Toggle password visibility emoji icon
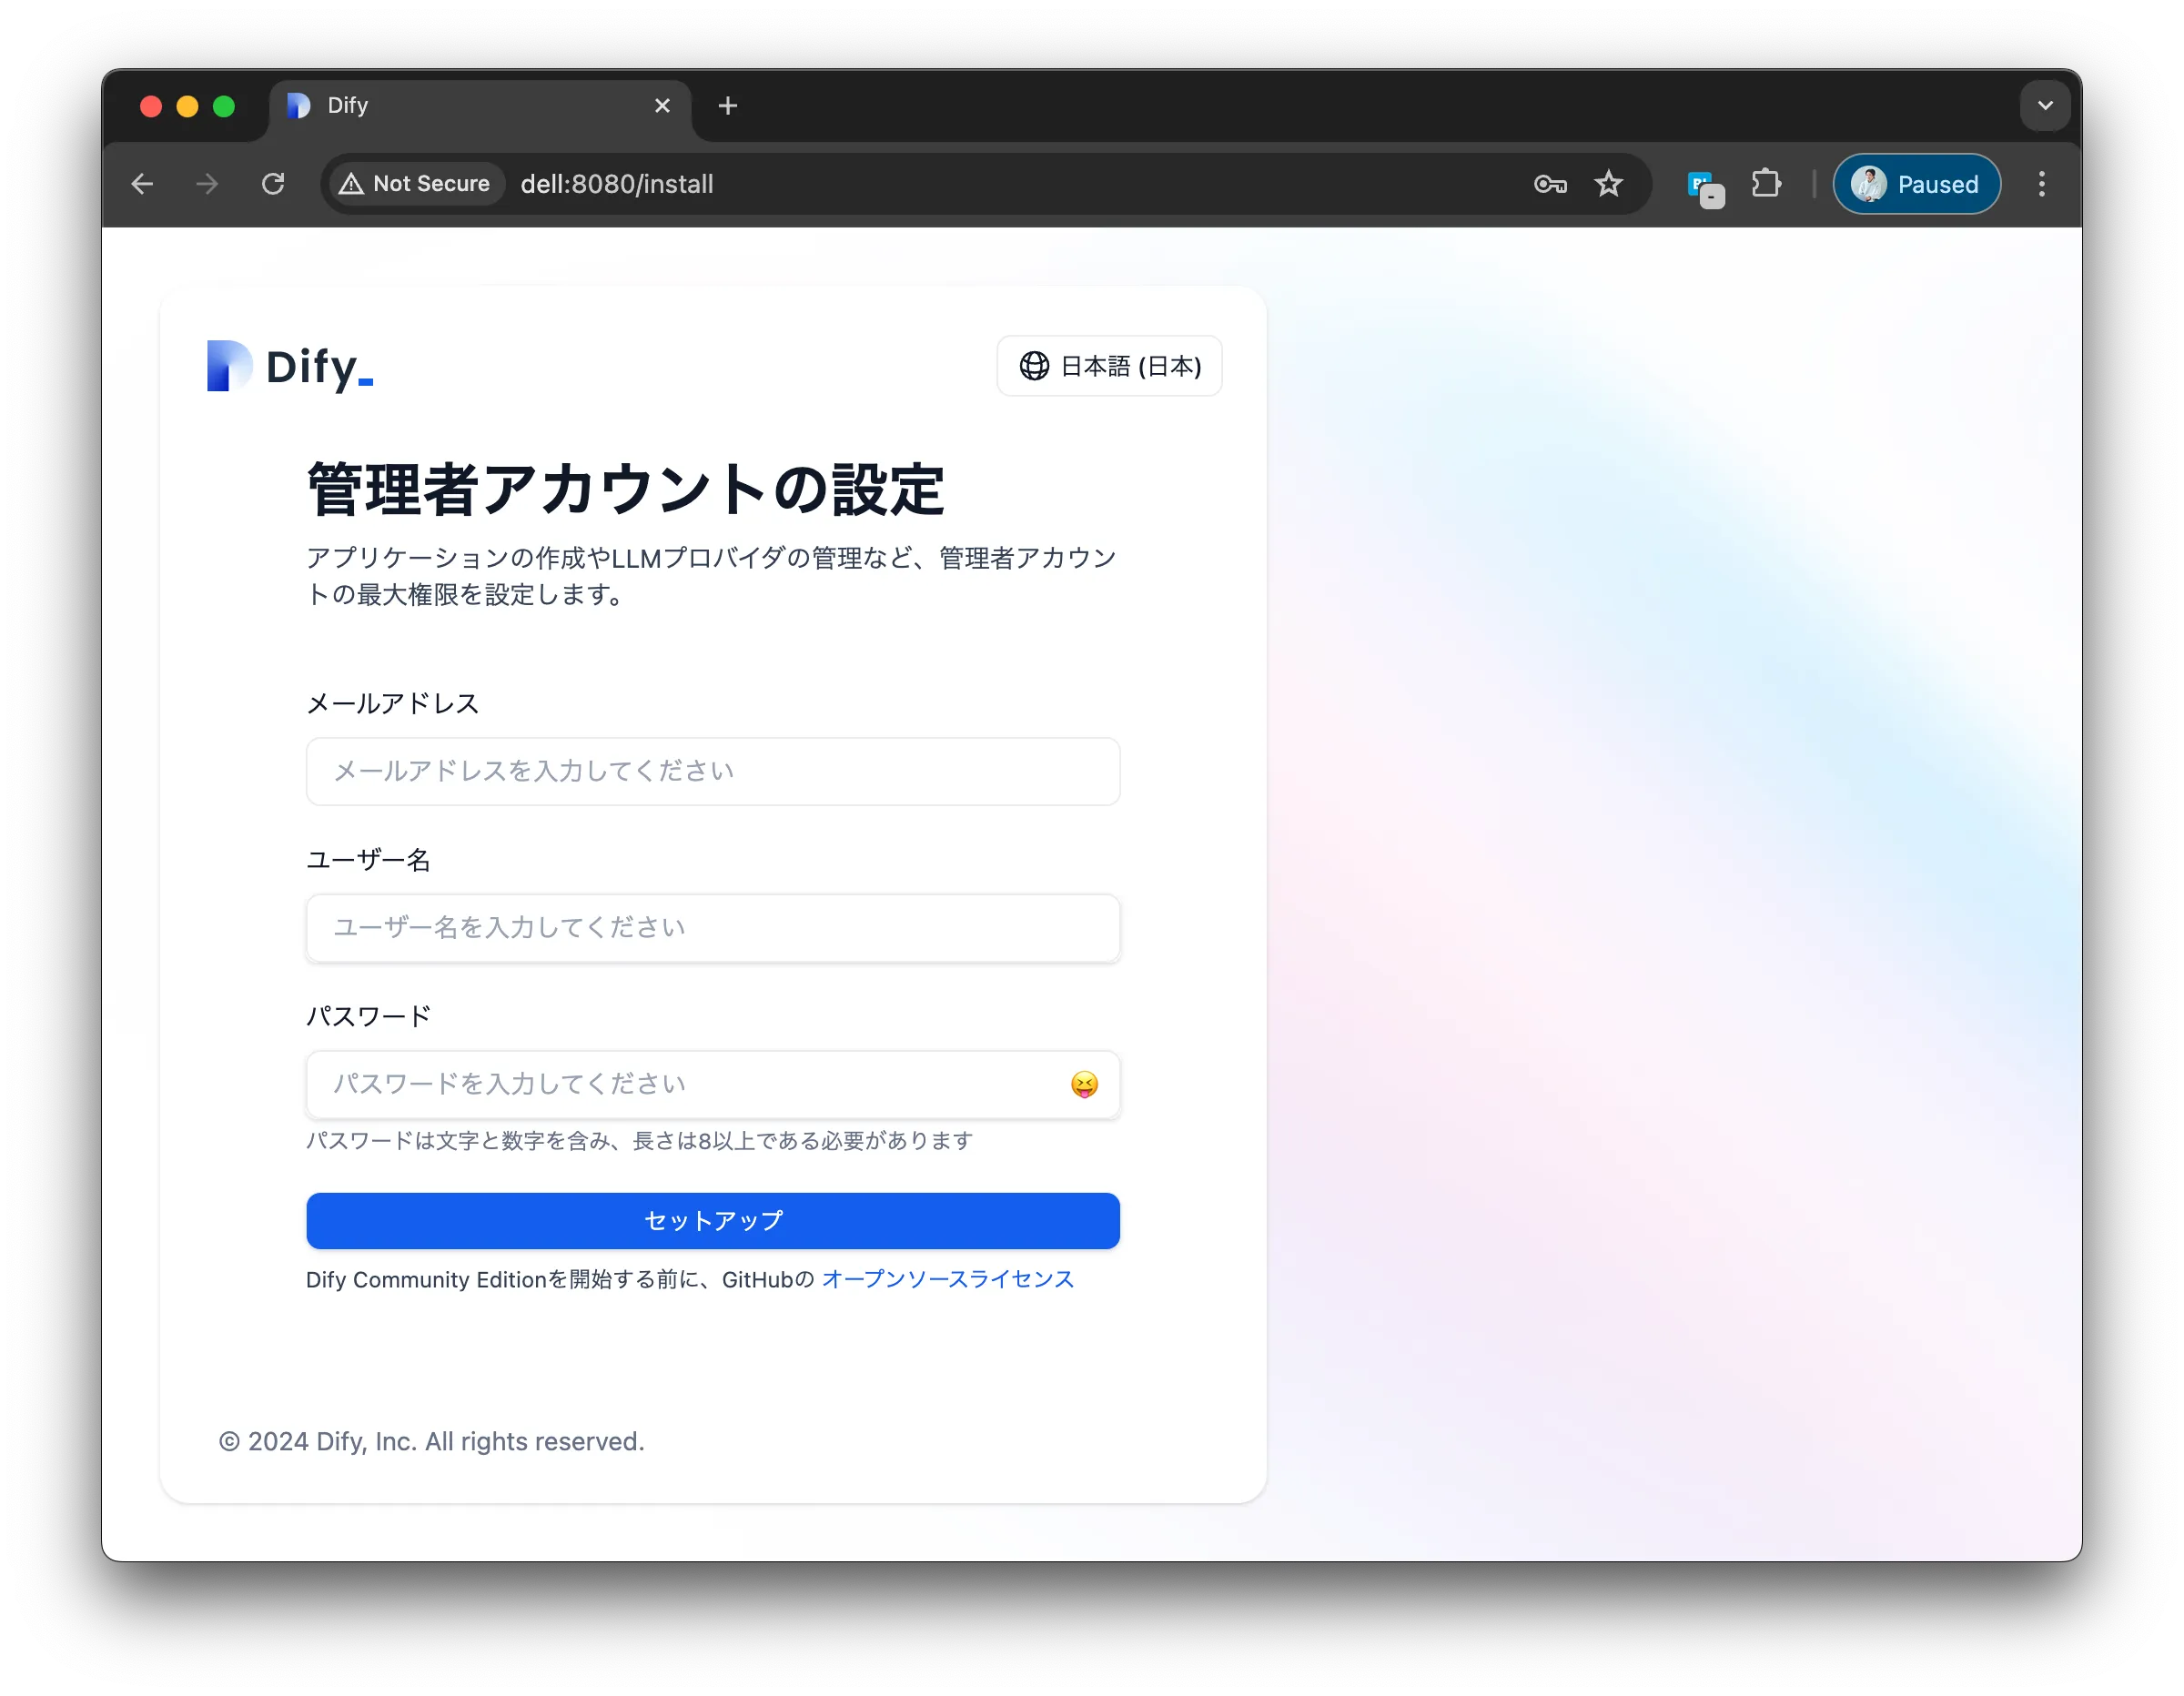2184x1696 pixels. (x=1084, y=1085)
